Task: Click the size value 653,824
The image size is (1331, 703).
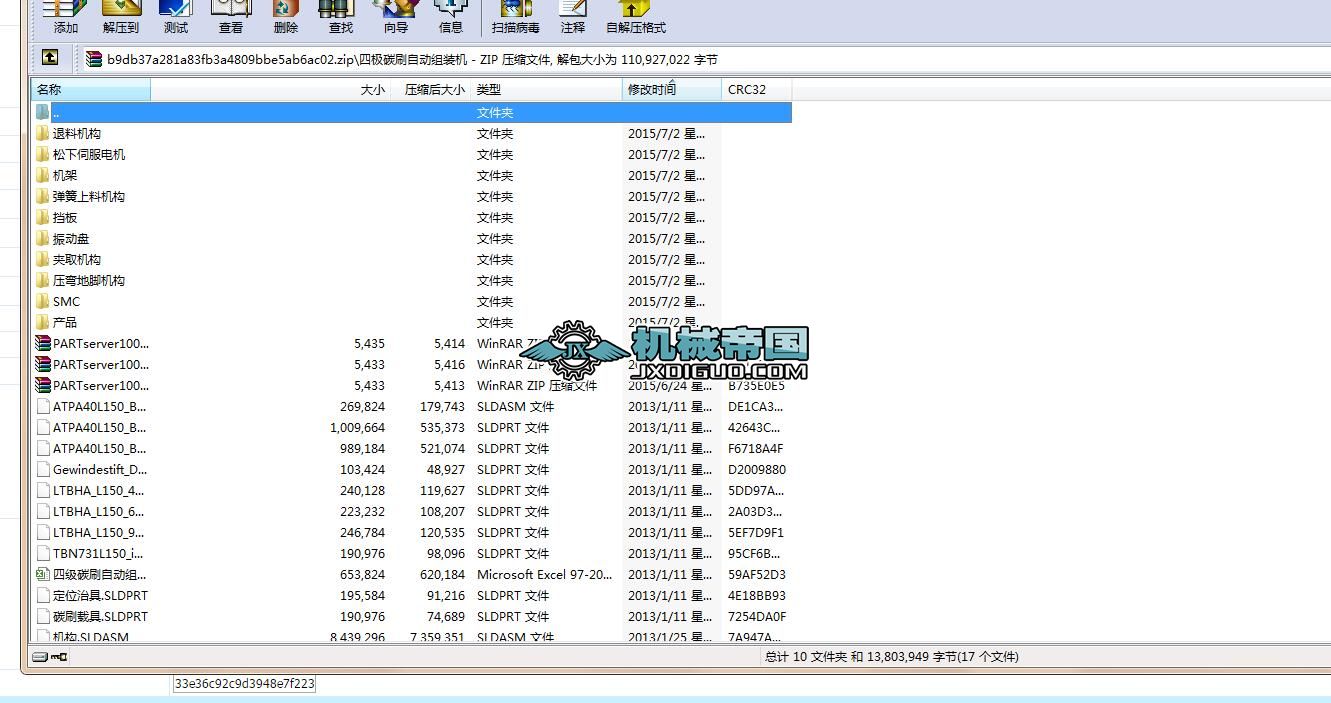Action: pyautogui.click(x=362, y=574)
